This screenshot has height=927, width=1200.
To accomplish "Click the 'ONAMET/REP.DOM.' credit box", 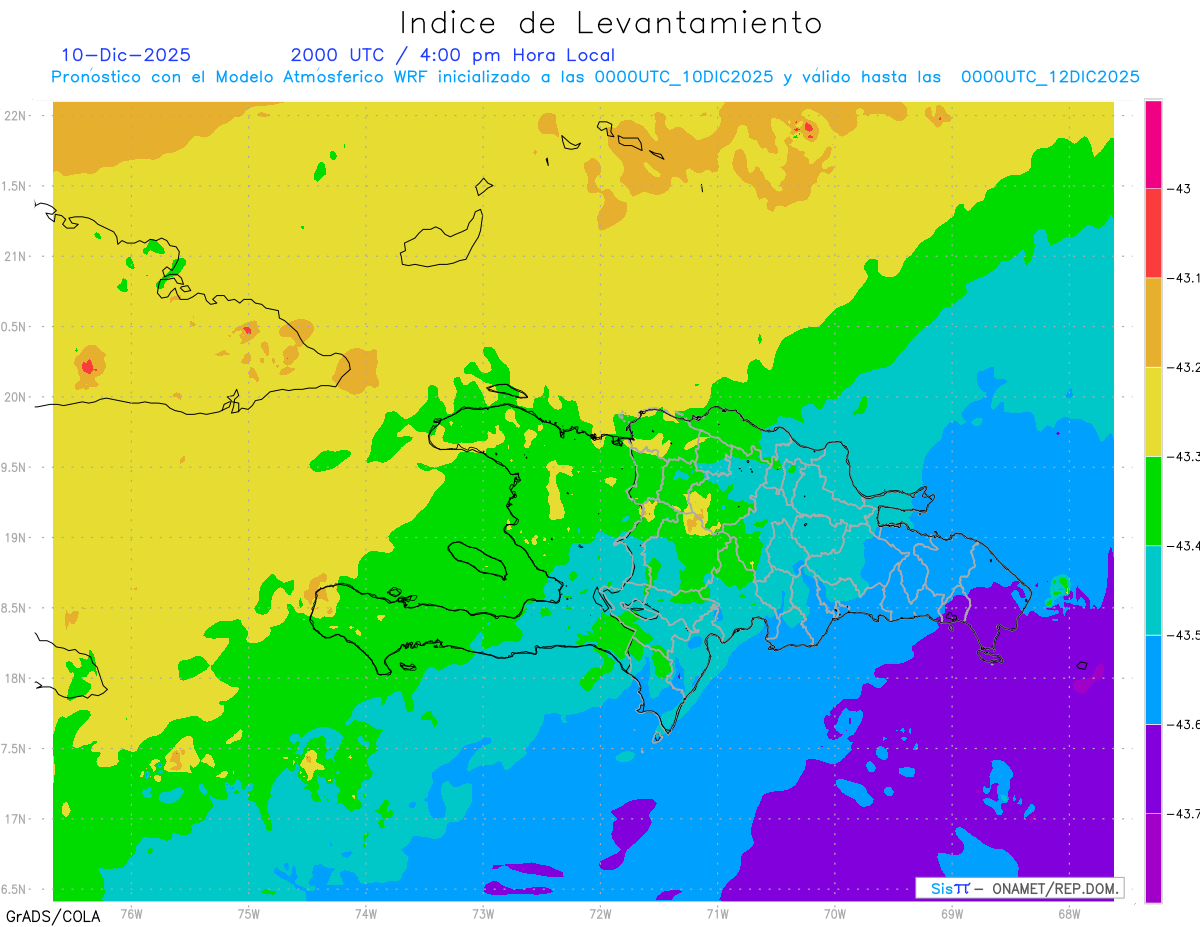I will 1019,888.
